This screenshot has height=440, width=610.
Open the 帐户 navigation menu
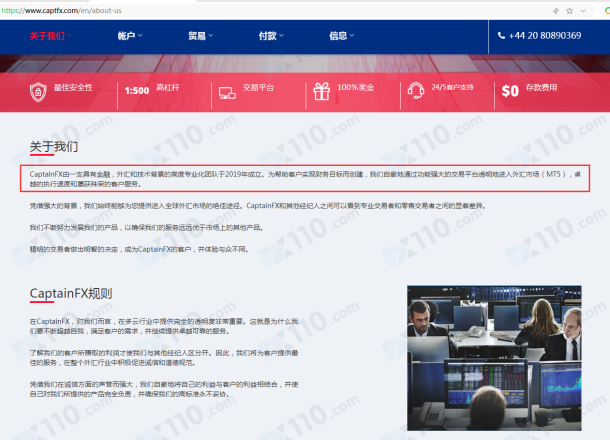[130, 36]
